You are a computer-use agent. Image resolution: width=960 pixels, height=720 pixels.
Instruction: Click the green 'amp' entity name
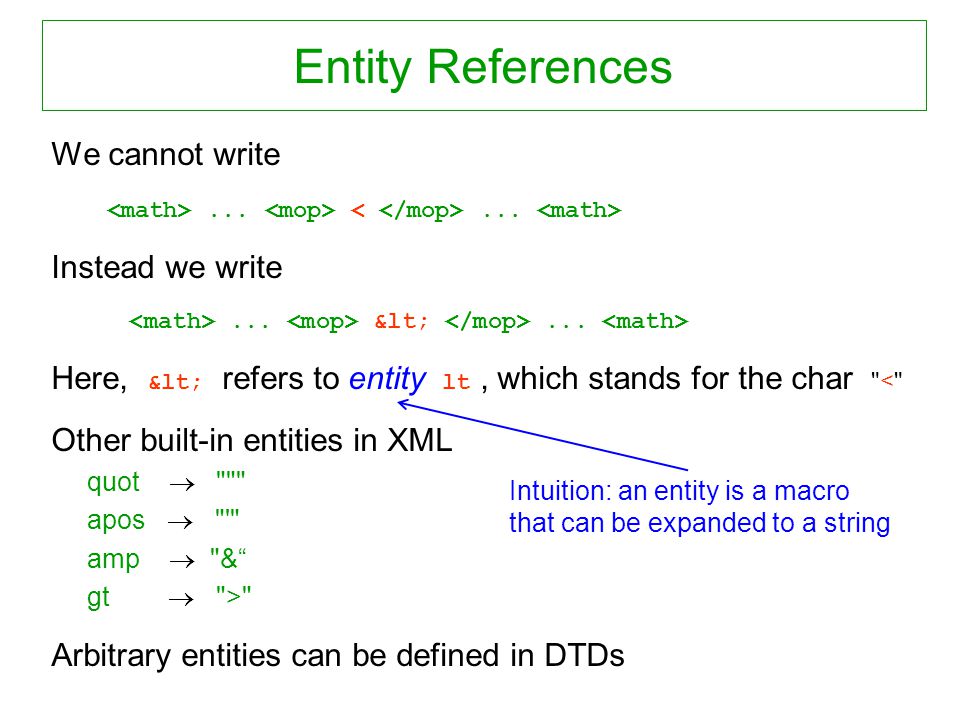pos(113,559)
